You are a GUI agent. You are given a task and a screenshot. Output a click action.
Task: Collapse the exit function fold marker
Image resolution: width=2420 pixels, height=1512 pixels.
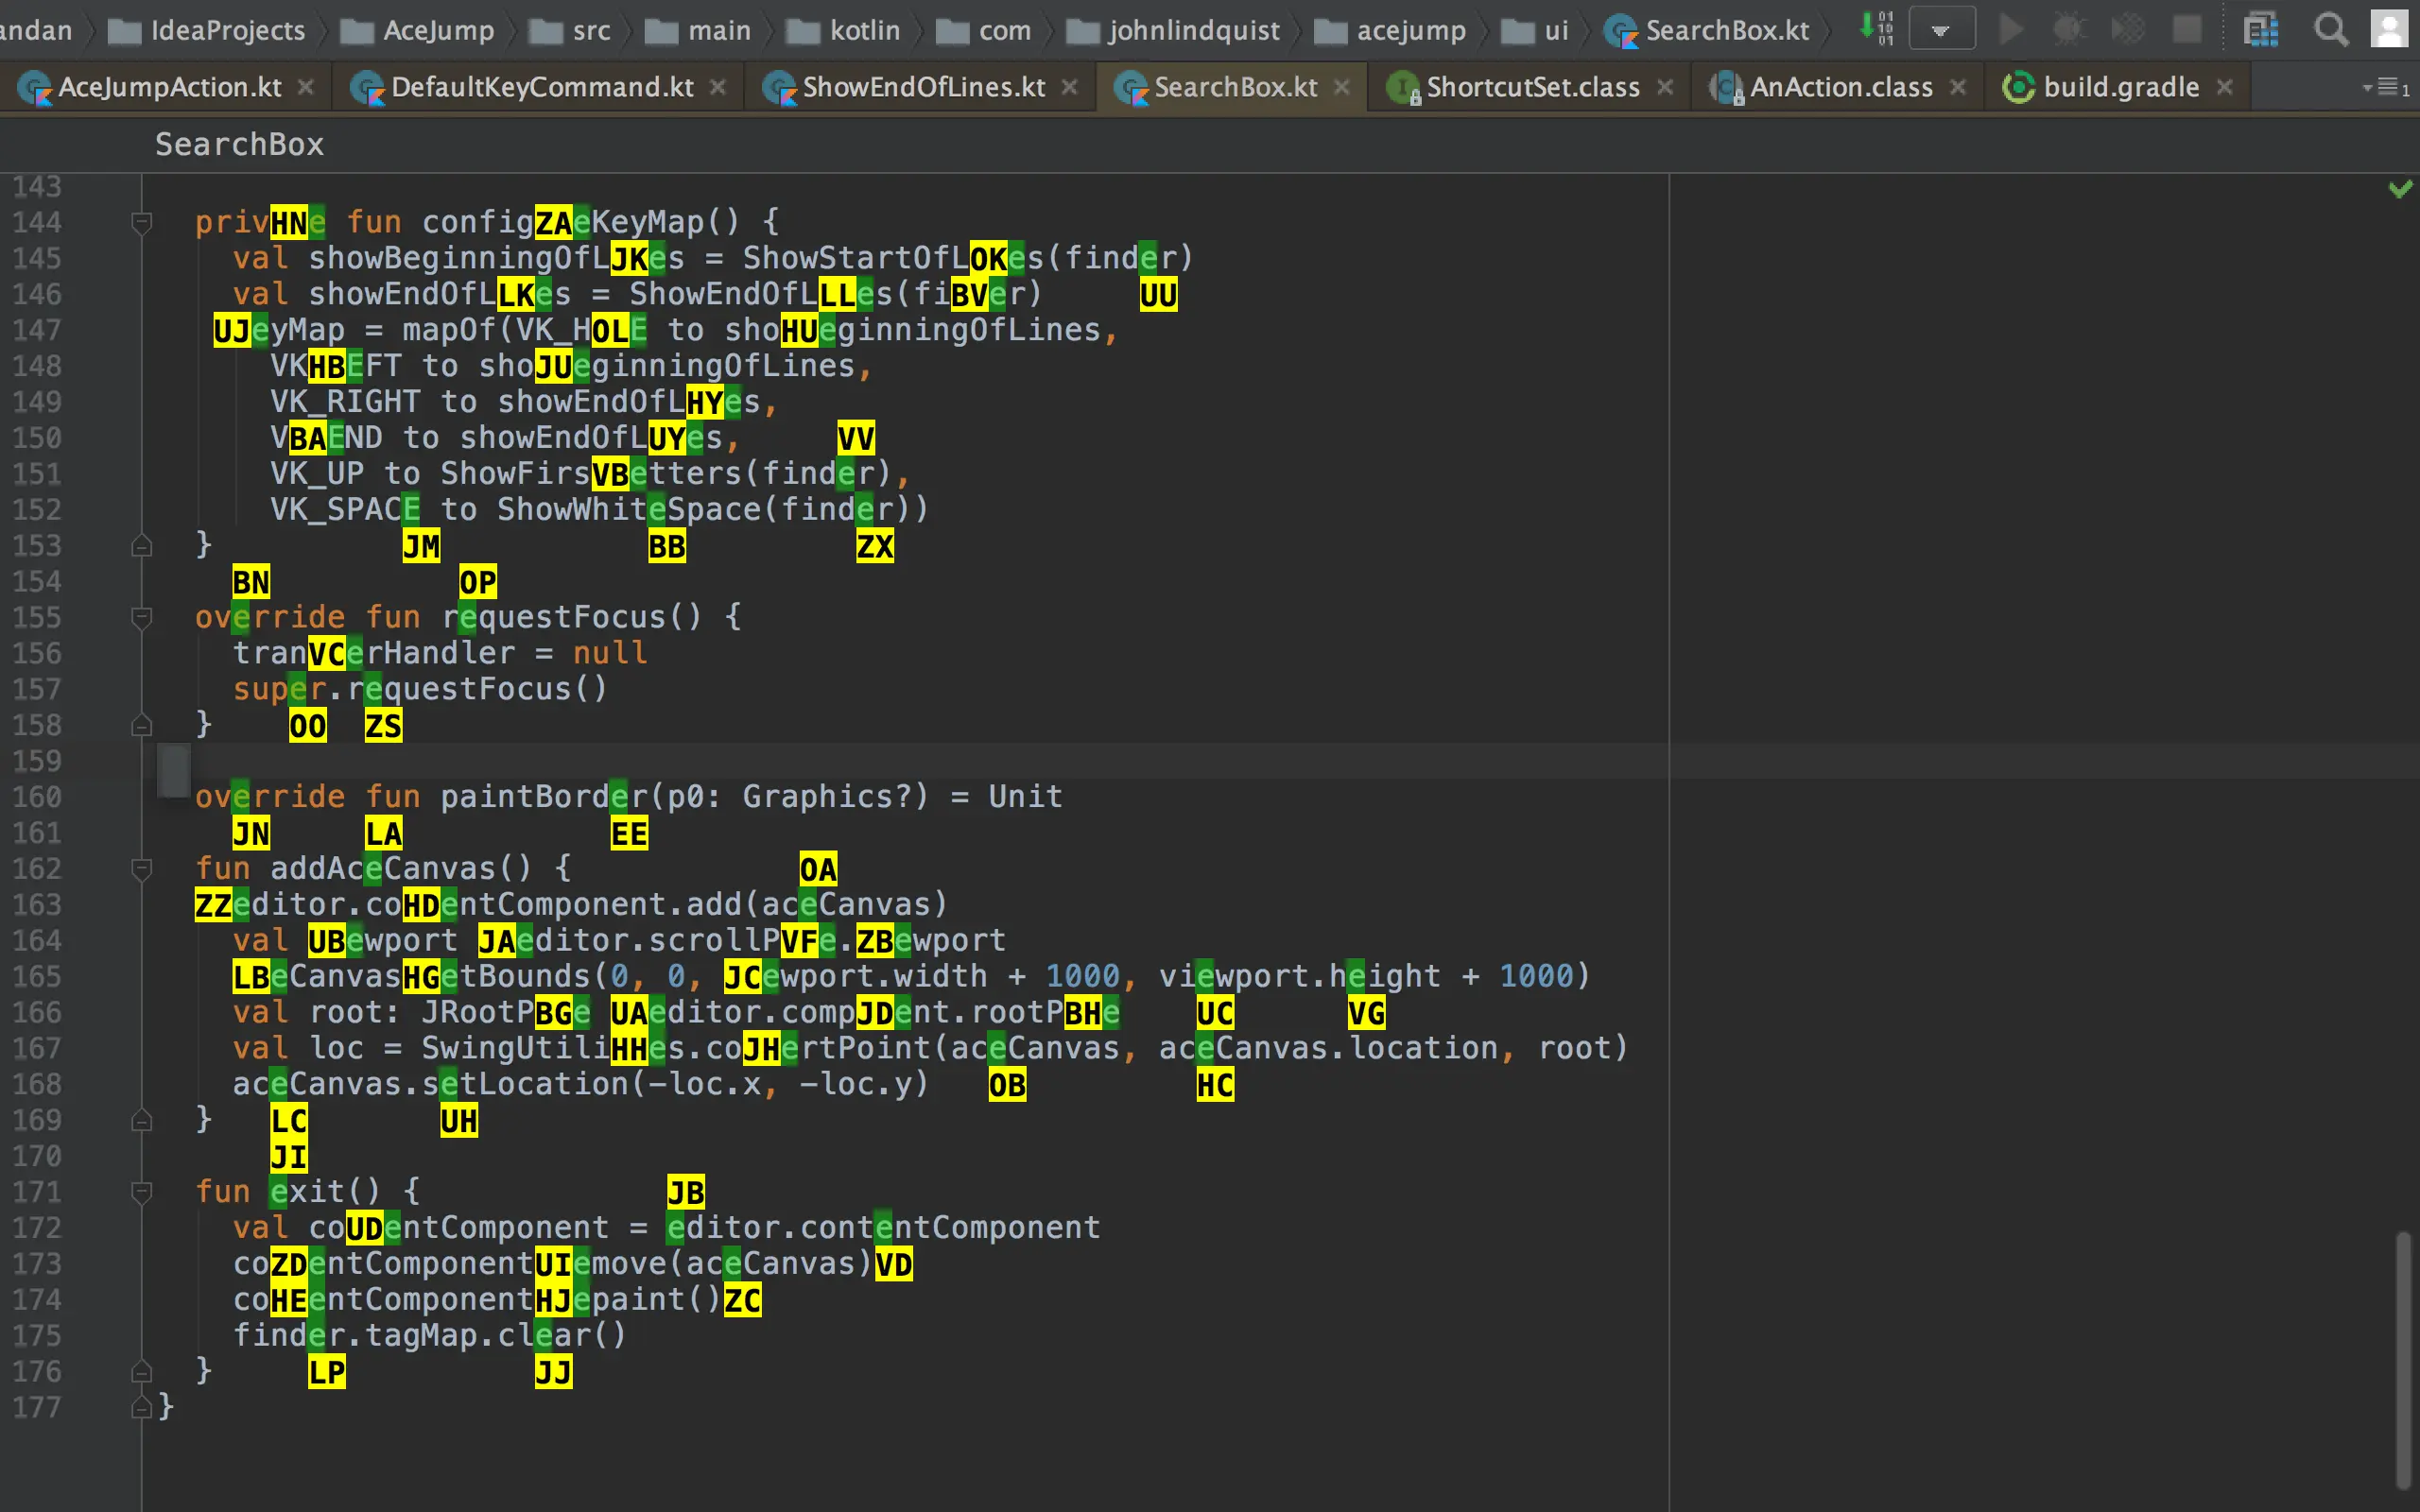click(141, 1192)
